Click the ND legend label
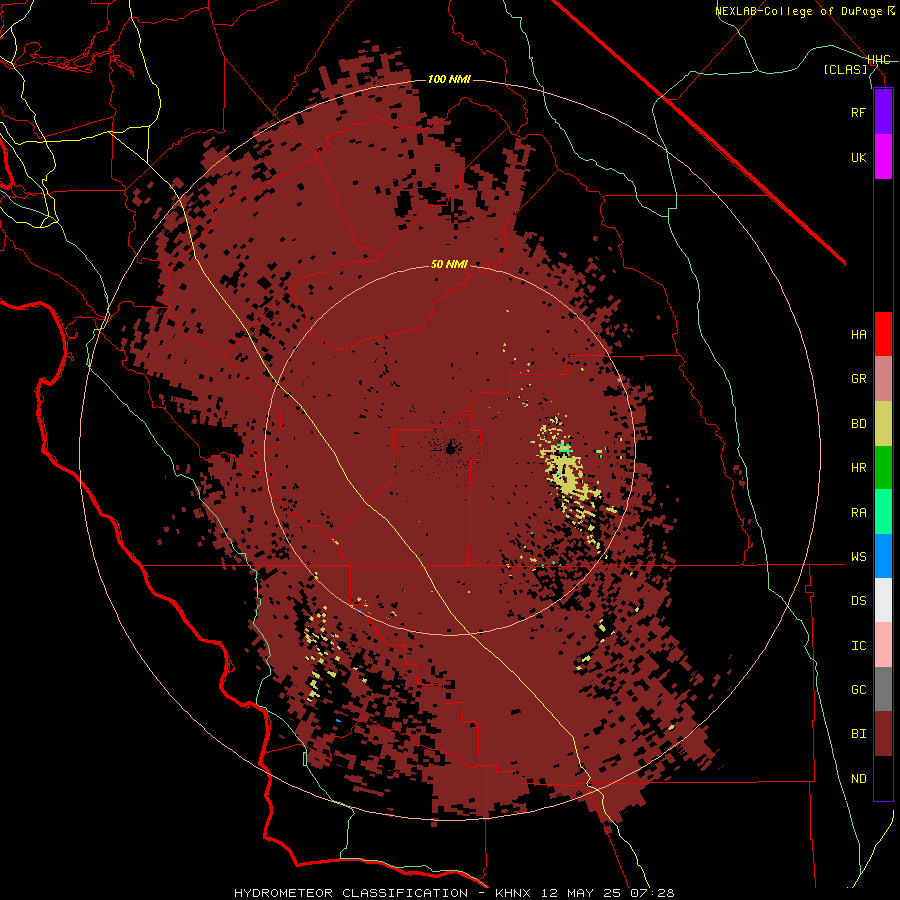 (858, 779)
